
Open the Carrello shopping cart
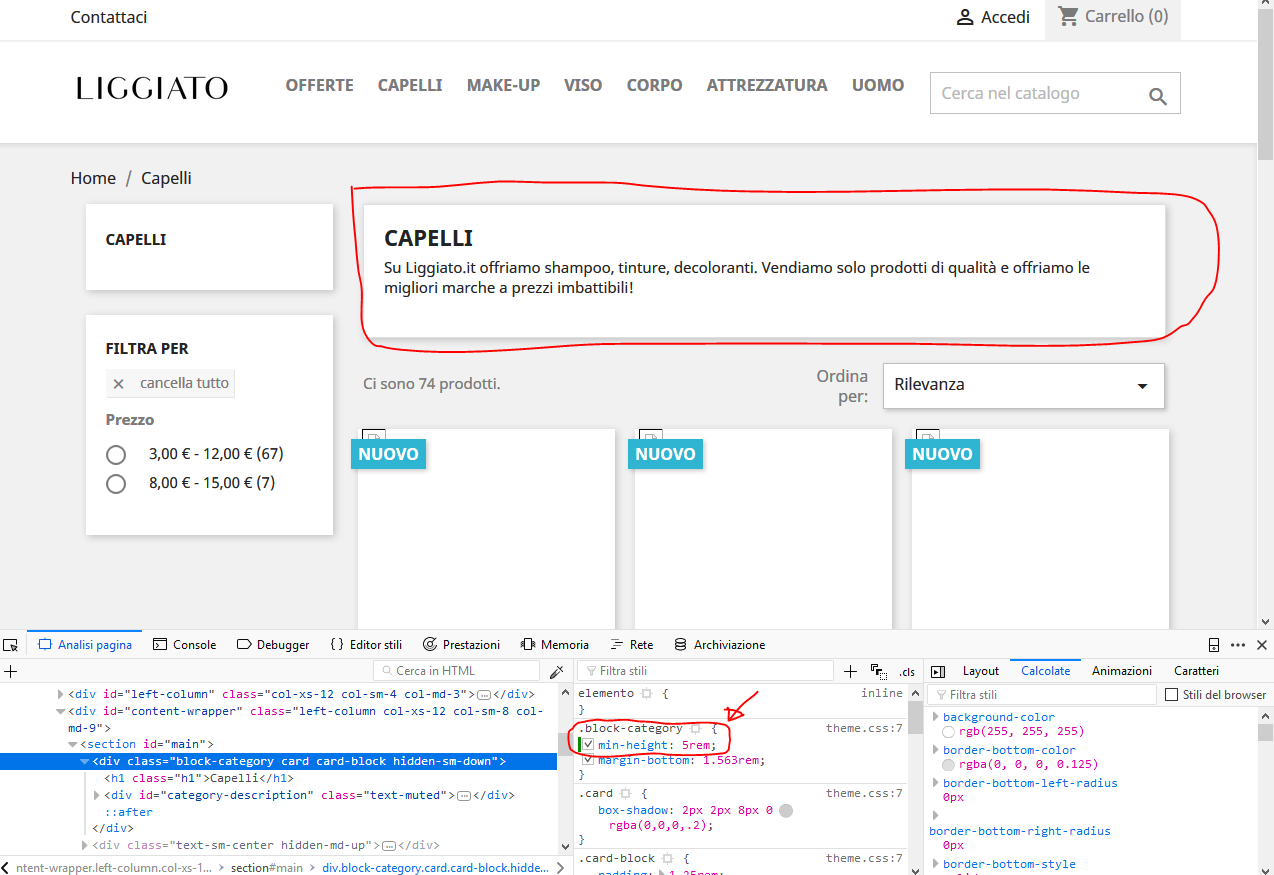pos(1113,17)
